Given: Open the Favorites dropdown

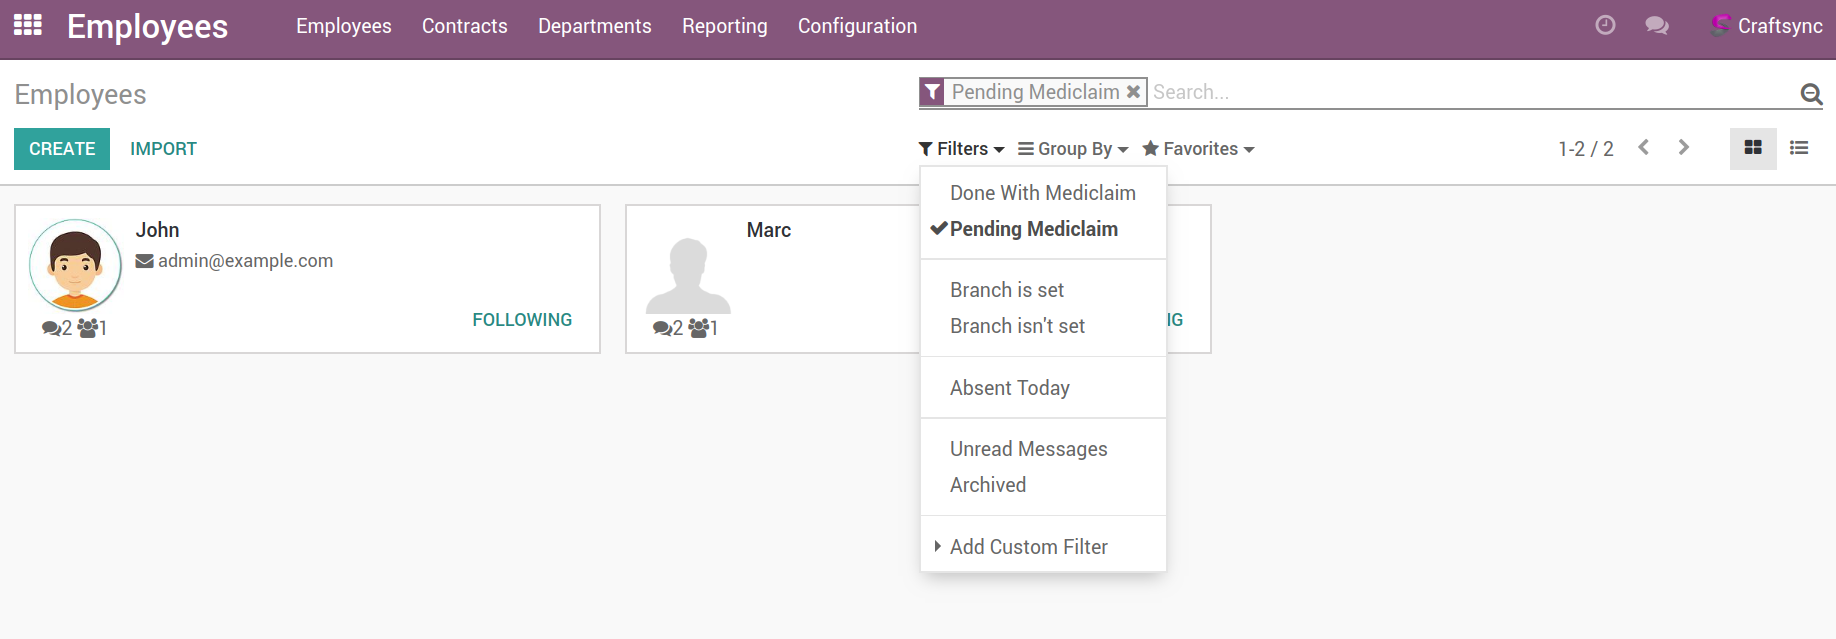Looking at the screenshot, I should click(1198, 149).
